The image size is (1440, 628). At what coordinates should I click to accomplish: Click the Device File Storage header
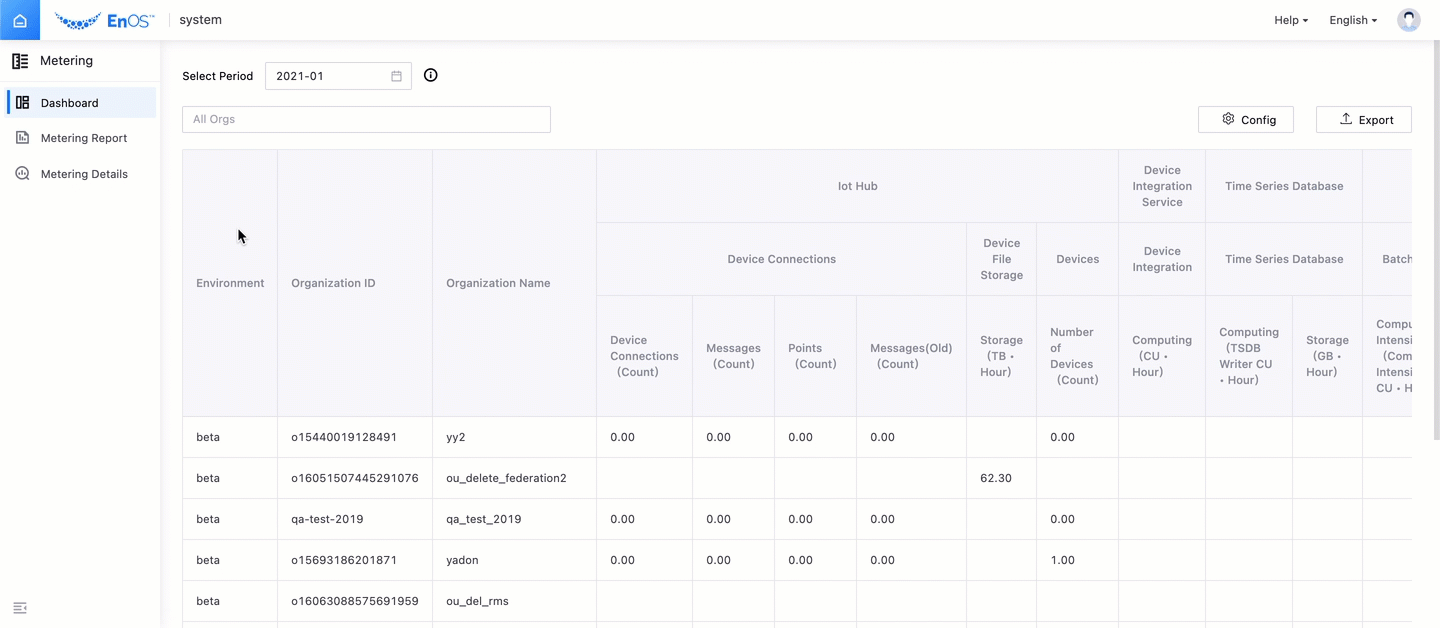tap(1001, 259)
